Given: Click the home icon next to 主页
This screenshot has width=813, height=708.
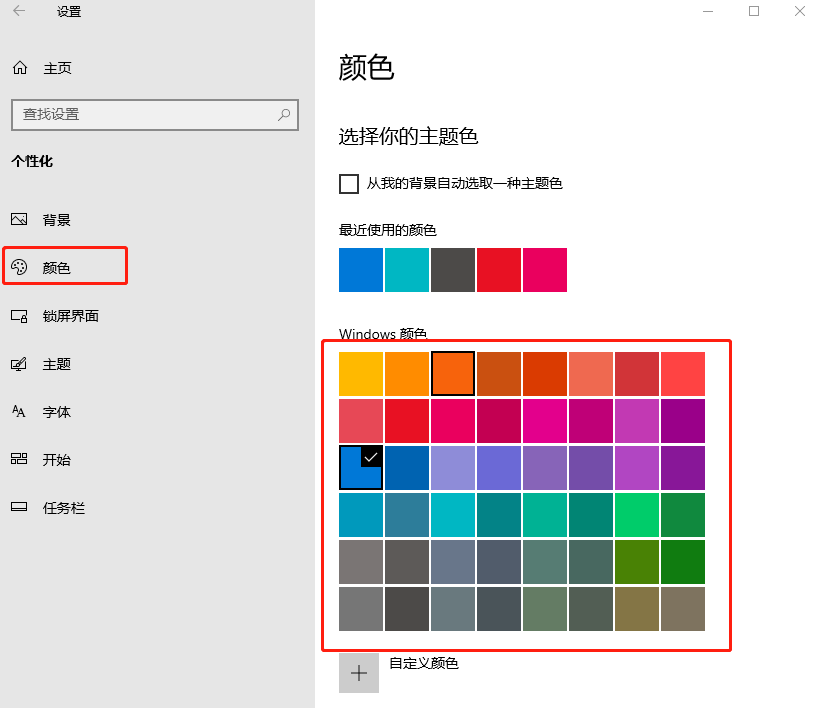Looking at the screenshot, I should pos(20,67).
